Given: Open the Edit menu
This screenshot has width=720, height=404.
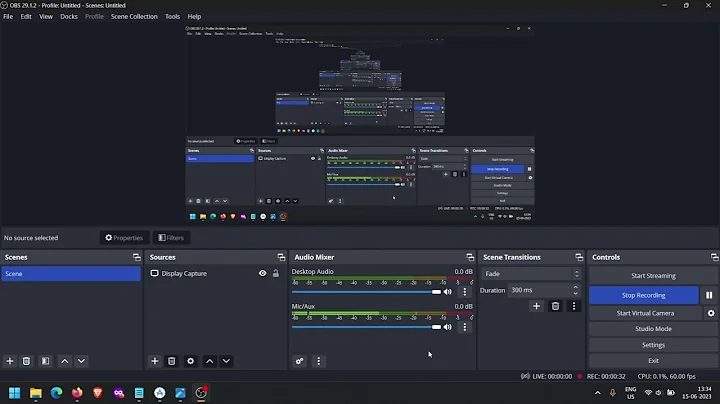Looking at the screenshot, I should click(26, 17).
